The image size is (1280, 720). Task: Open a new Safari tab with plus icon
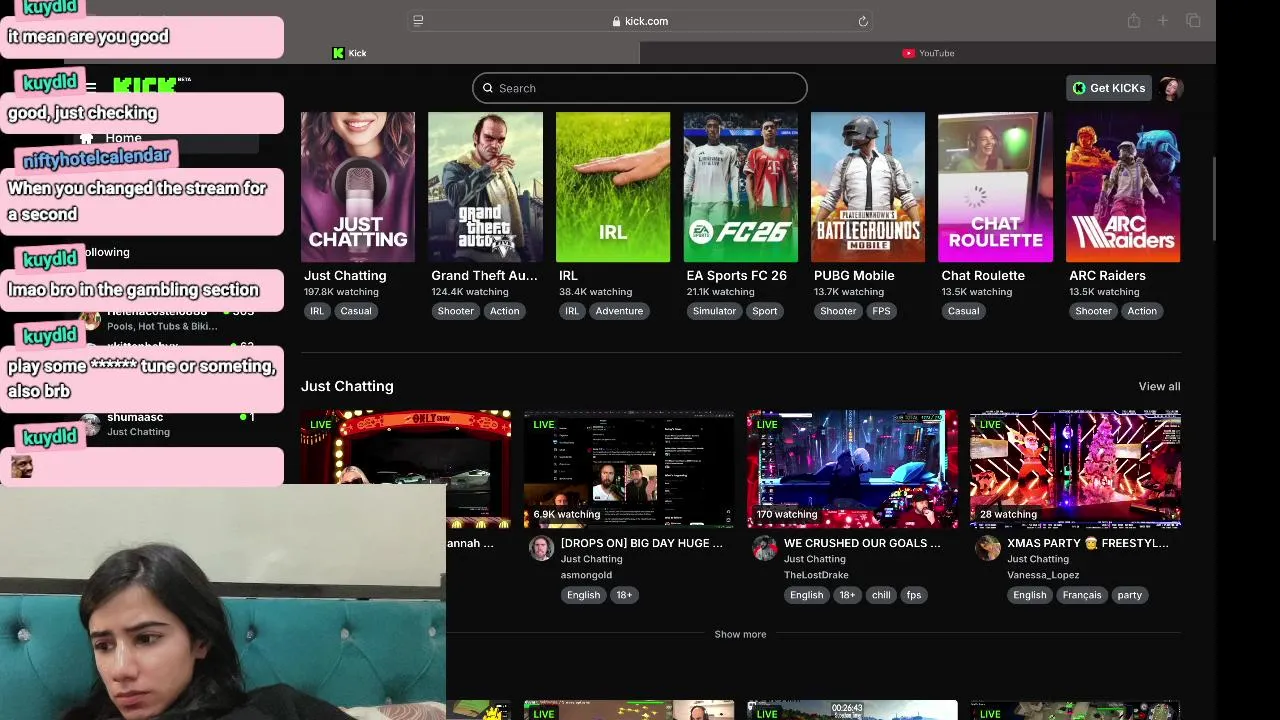(x=1163, y=21)
